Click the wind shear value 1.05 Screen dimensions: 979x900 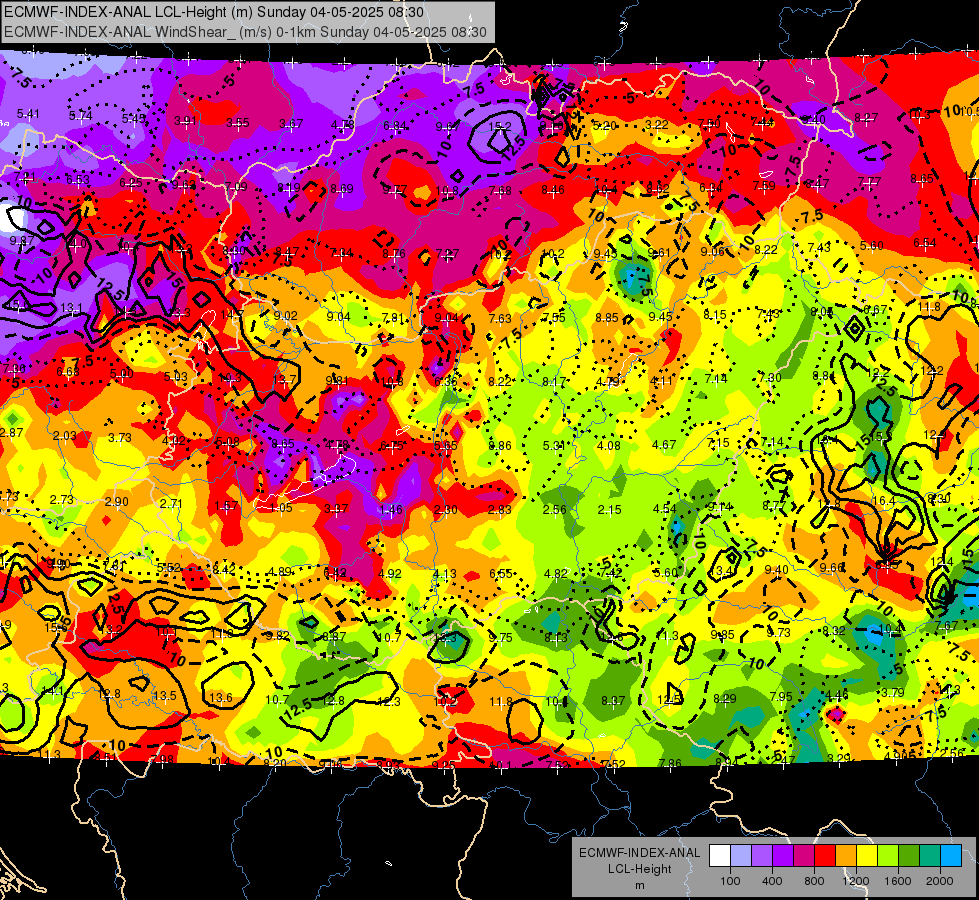pyautogui.click(x=281, y=507)
